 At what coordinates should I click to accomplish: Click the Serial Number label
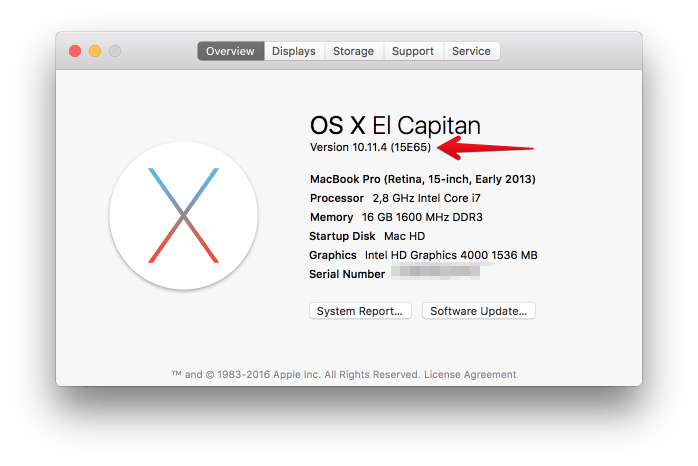click(347, 274)
